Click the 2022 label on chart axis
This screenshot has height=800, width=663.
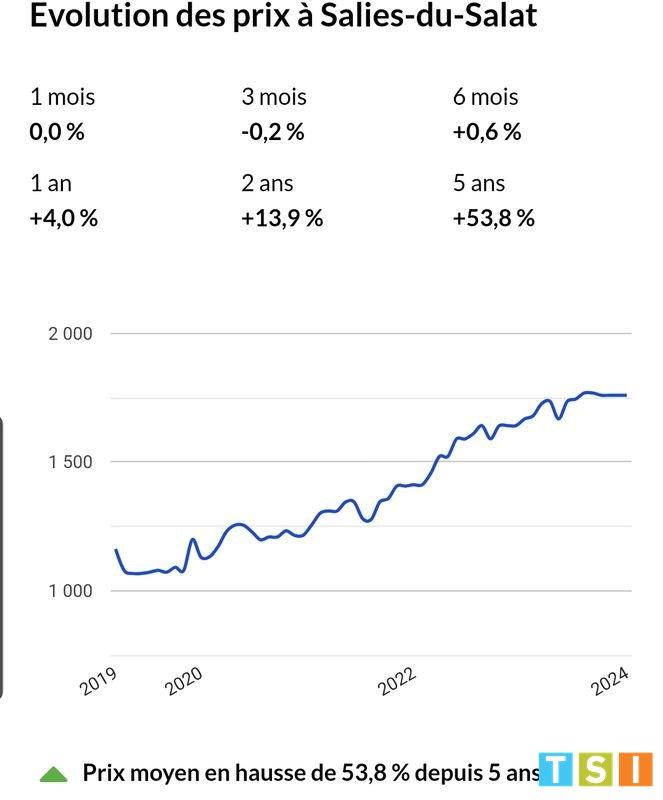tap(396, 682)
